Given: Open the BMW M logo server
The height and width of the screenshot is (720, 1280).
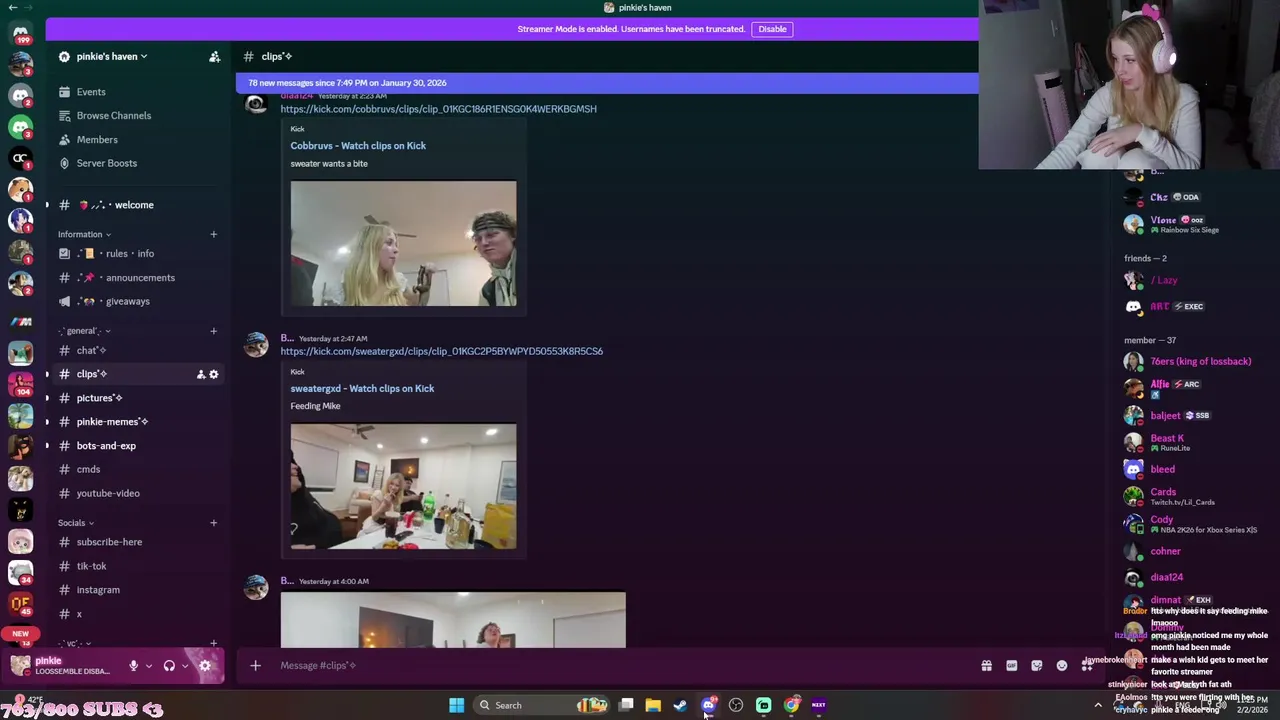Looking at the screenshot, I should click(x=20, y=322).
